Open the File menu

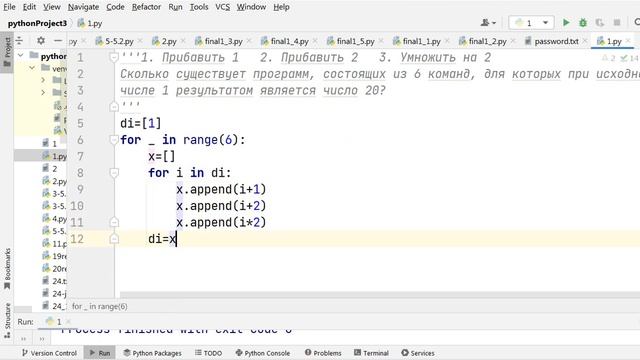click(x=9, y=7)
